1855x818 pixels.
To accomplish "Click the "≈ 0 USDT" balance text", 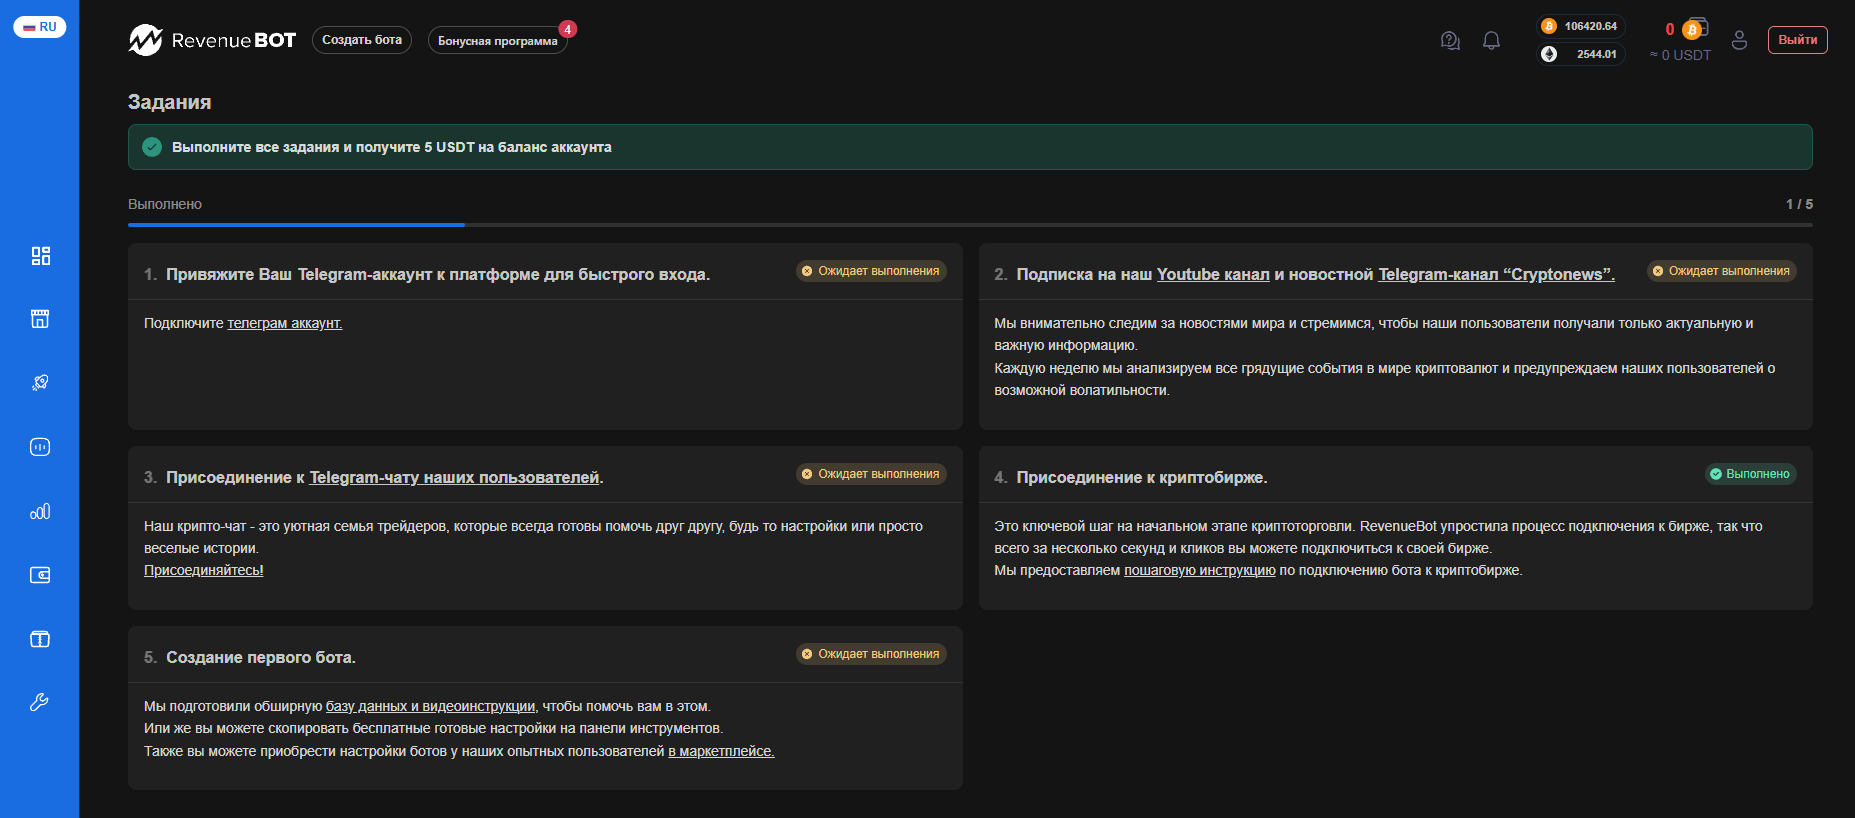I will [1680, 55].
